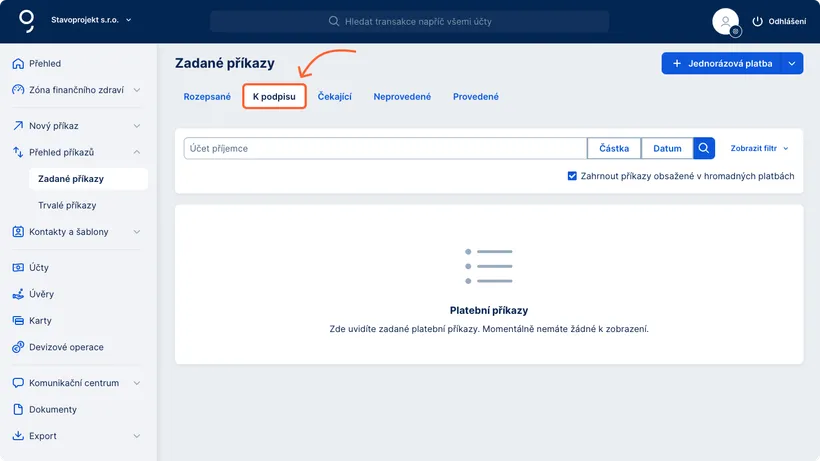The image size is (820, 461).
Task: Click the Účty wallet icon in sidebar
Action: (x=18, y=268)
